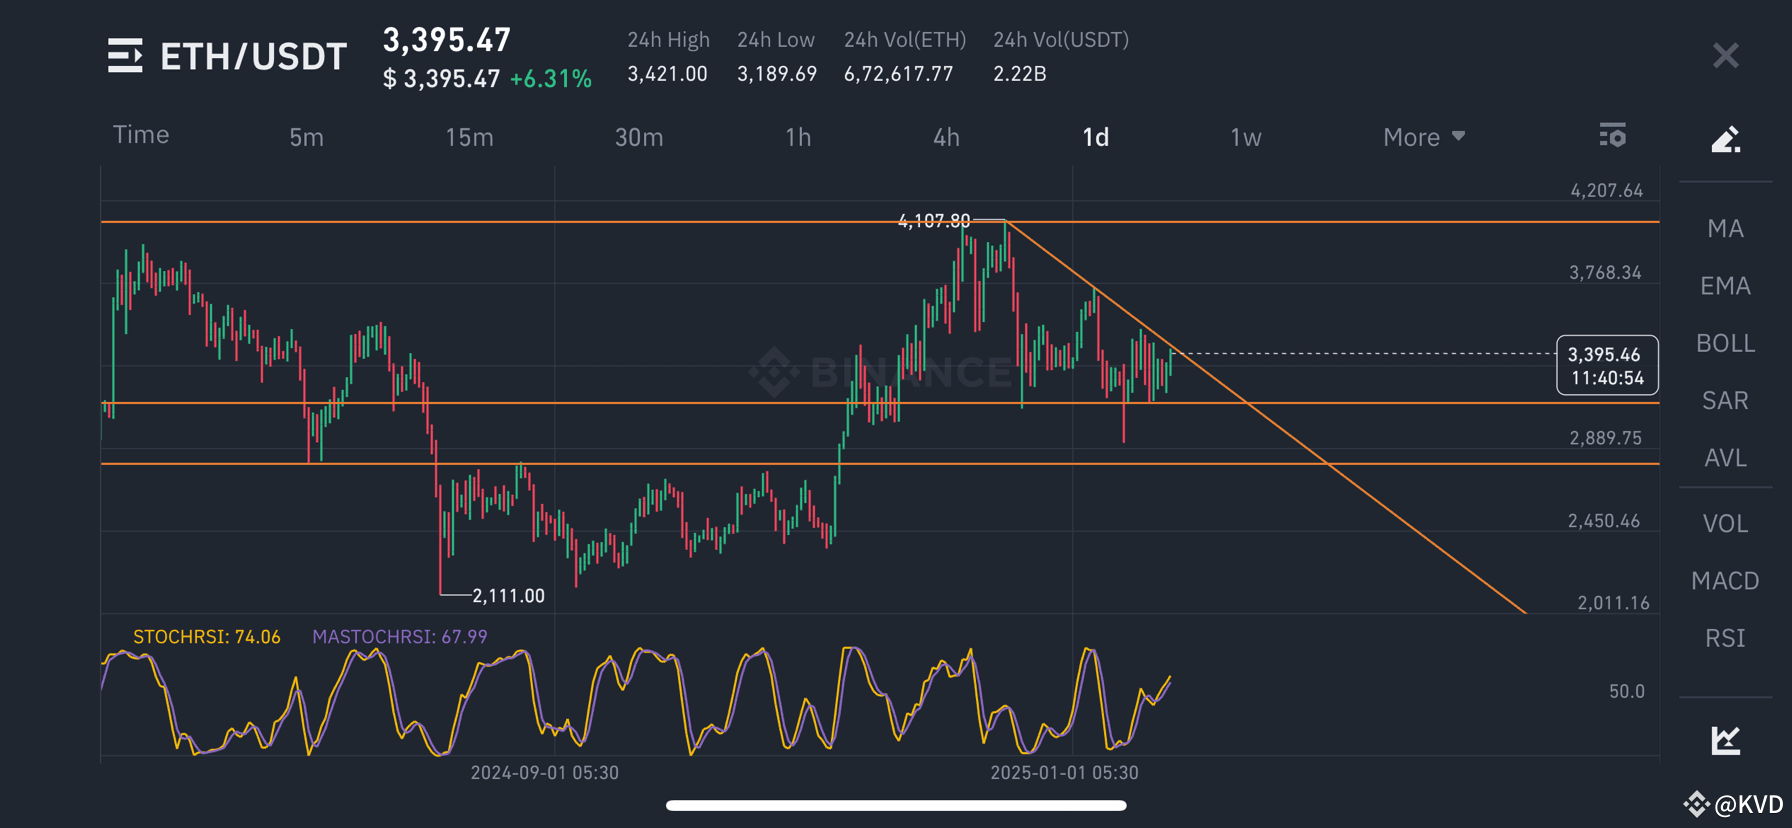Expand the More timeframes dropdown
Image resolution: width=1792 pixels, height=828 pixels.
[x=1424, y=137]
